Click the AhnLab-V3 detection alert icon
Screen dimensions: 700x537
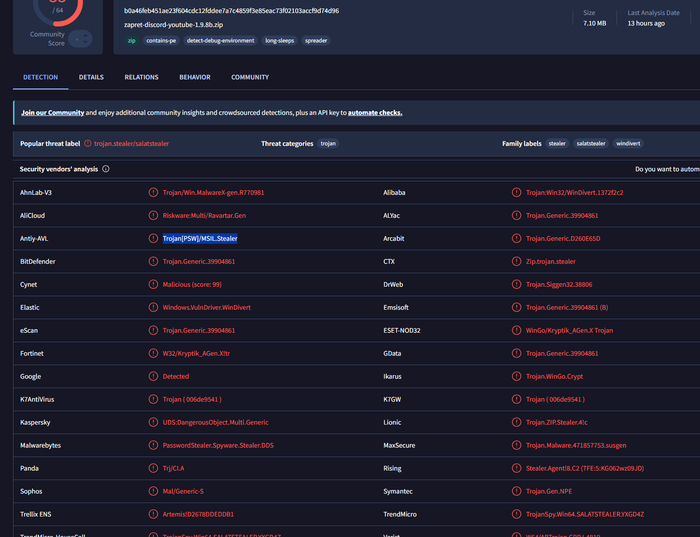153,192
